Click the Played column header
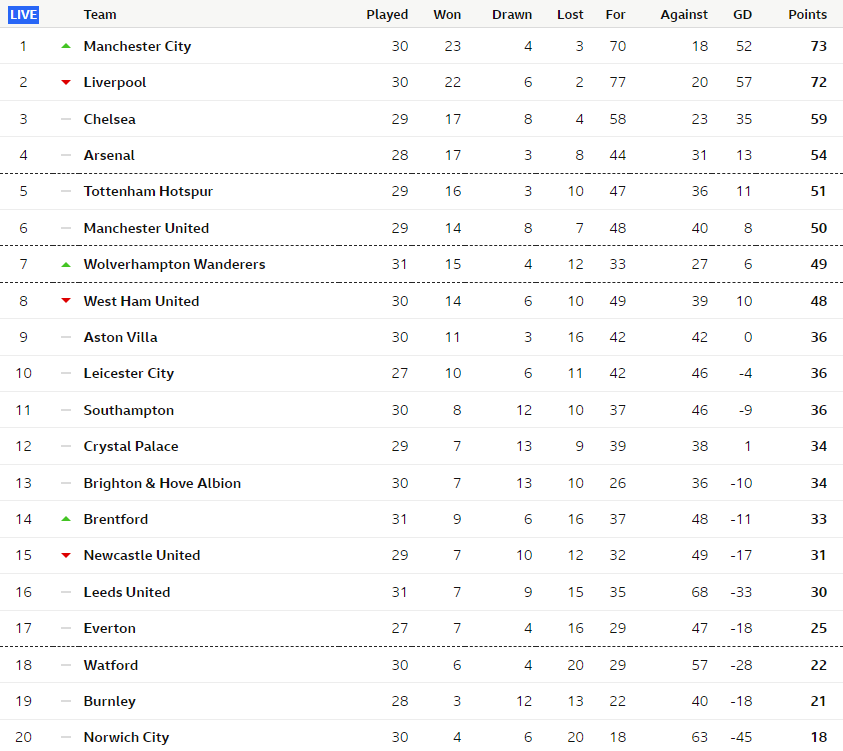Screen dimensions: 843x751 coord(387,15)
